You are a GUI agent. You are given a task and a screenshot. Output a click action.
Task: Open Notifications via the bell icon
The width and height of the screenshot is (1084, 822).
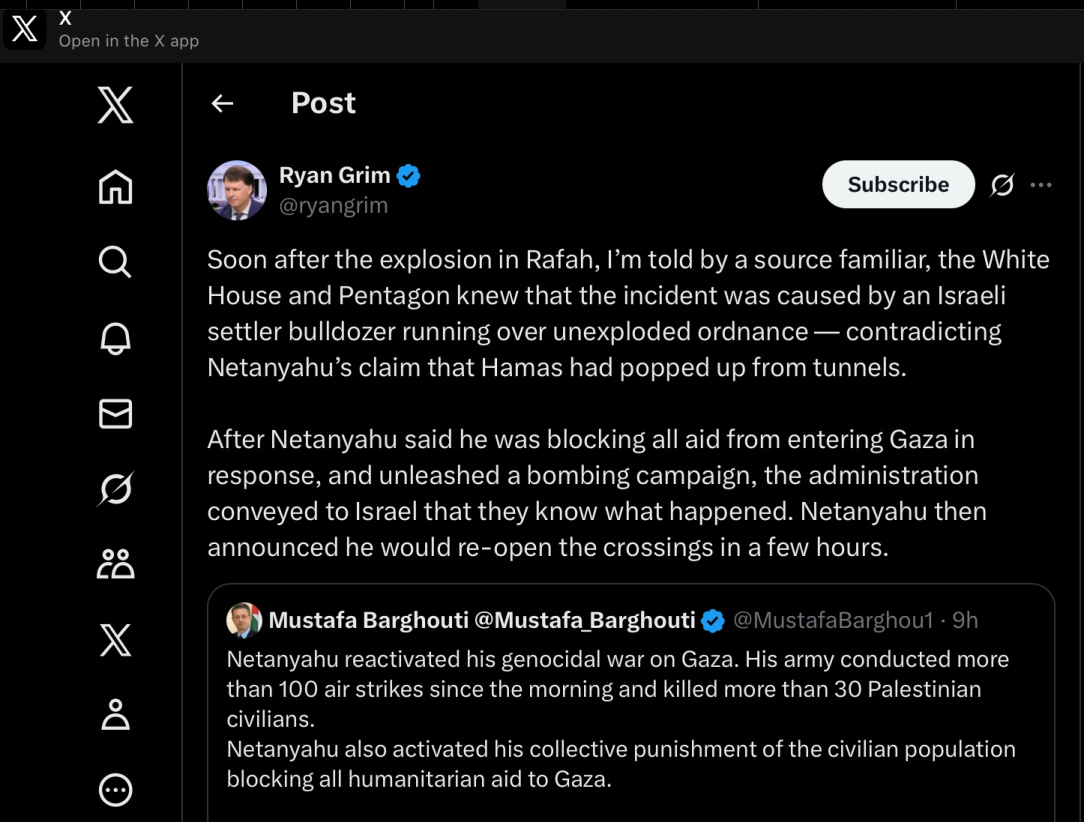tap(115, 338)
